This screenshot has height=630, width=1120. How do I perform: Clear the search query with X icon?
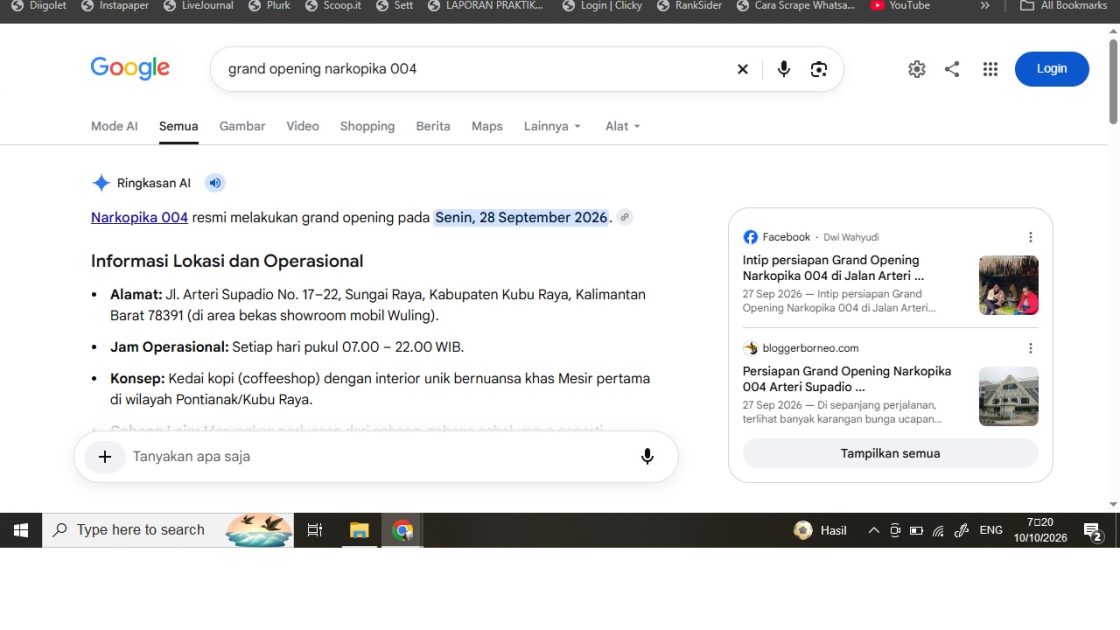click(742, 69)
